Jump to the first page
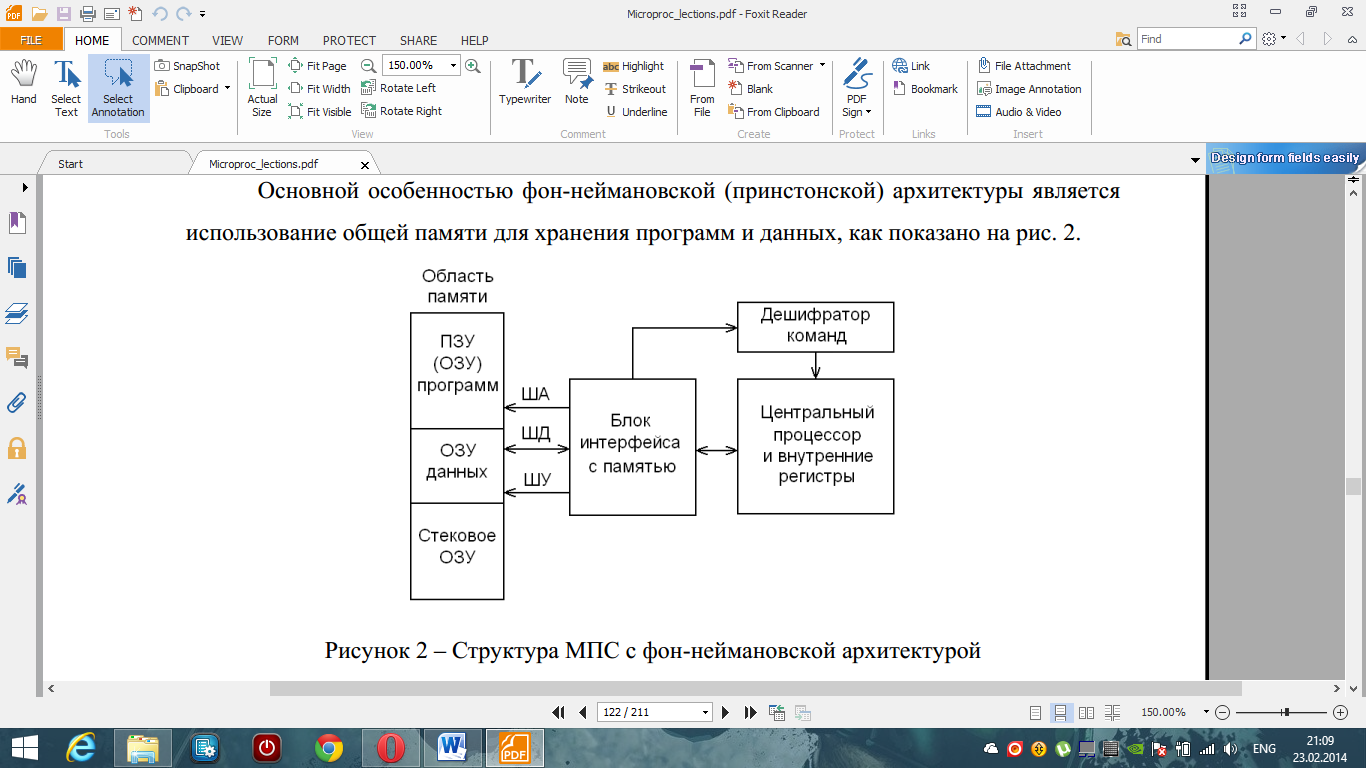 pyautogui.click(x=559, y=713)
